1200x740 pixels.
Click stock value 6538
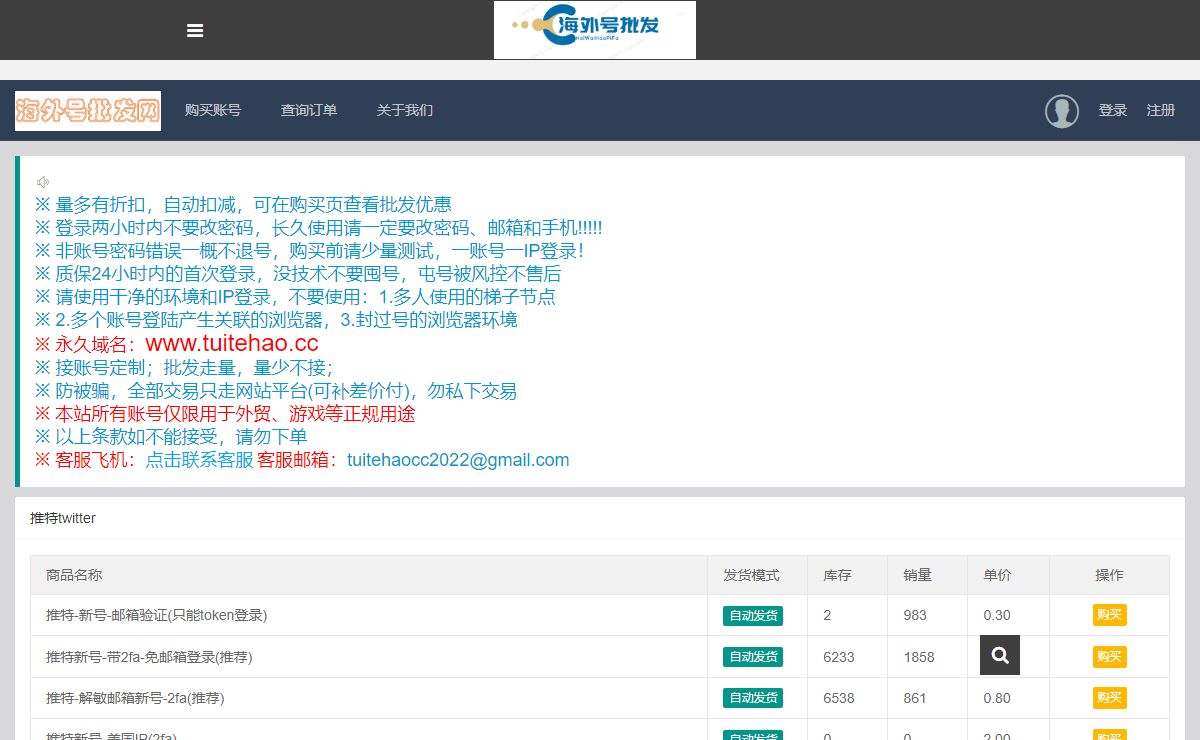click(x=839, y=698)
